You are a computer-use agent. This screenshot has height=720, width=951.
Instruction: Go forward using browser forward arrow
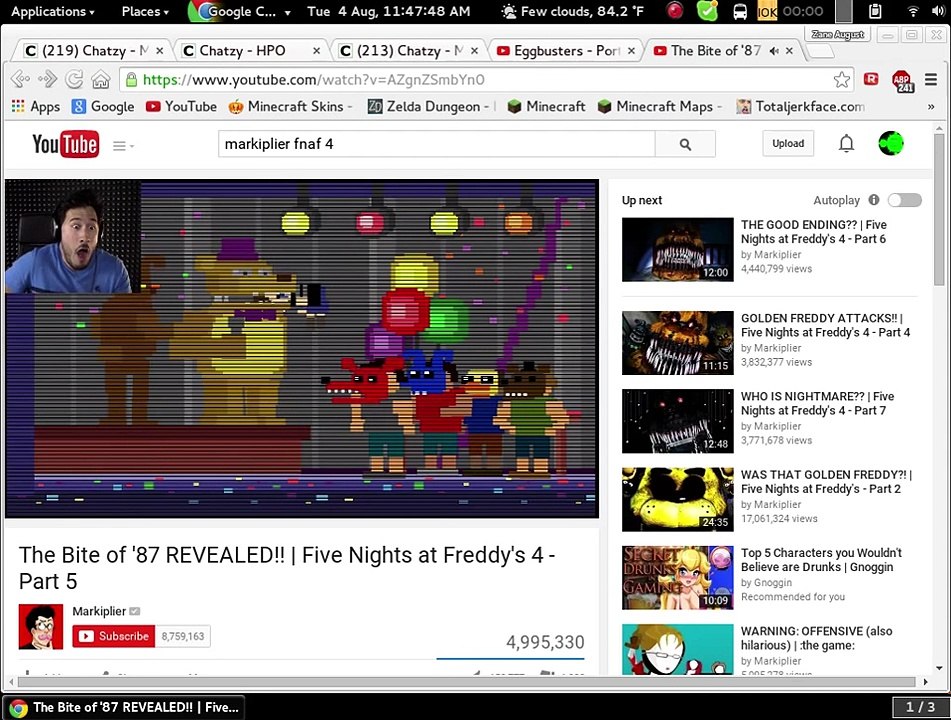click(x=47, y=79)
